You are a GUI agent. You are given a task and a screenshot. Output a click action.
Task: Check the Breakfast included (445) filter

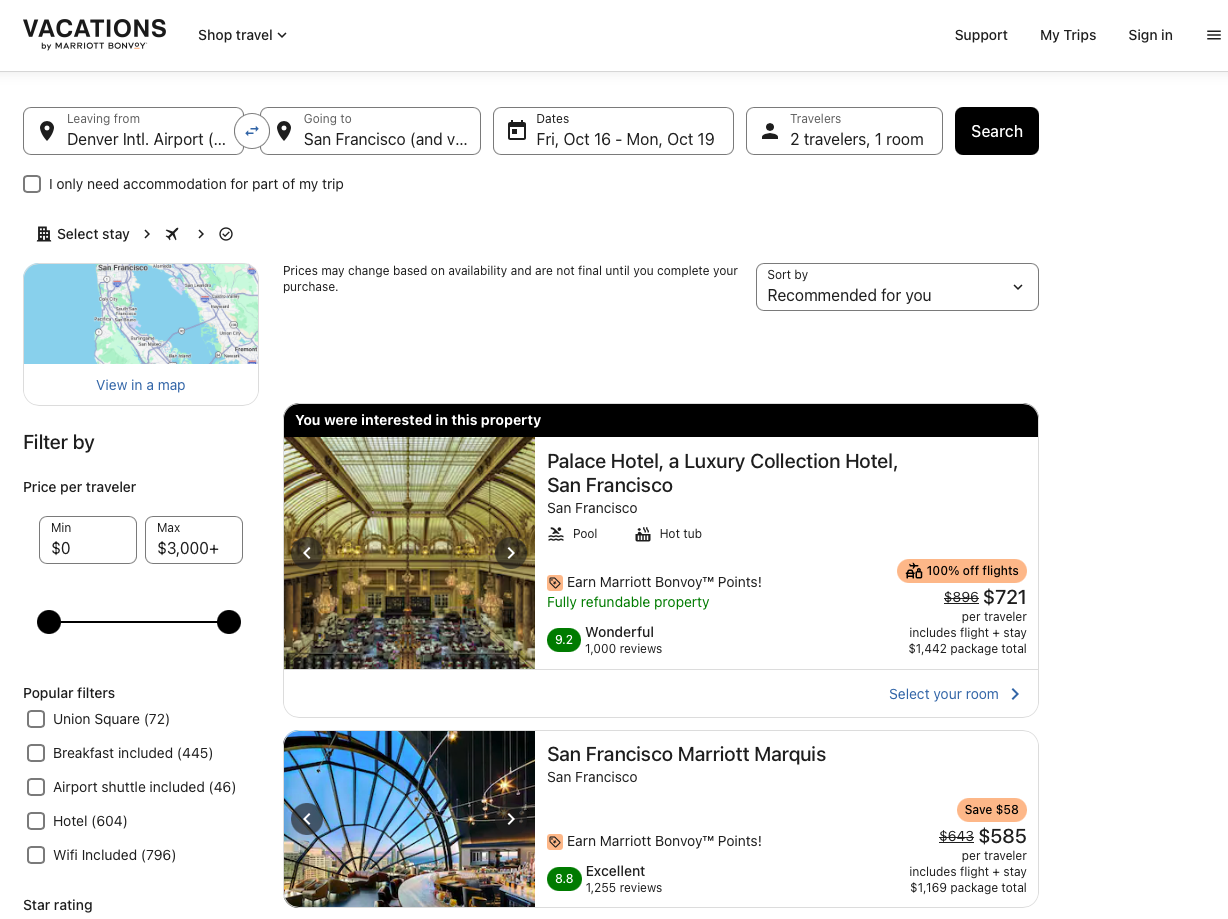(36, 753)
